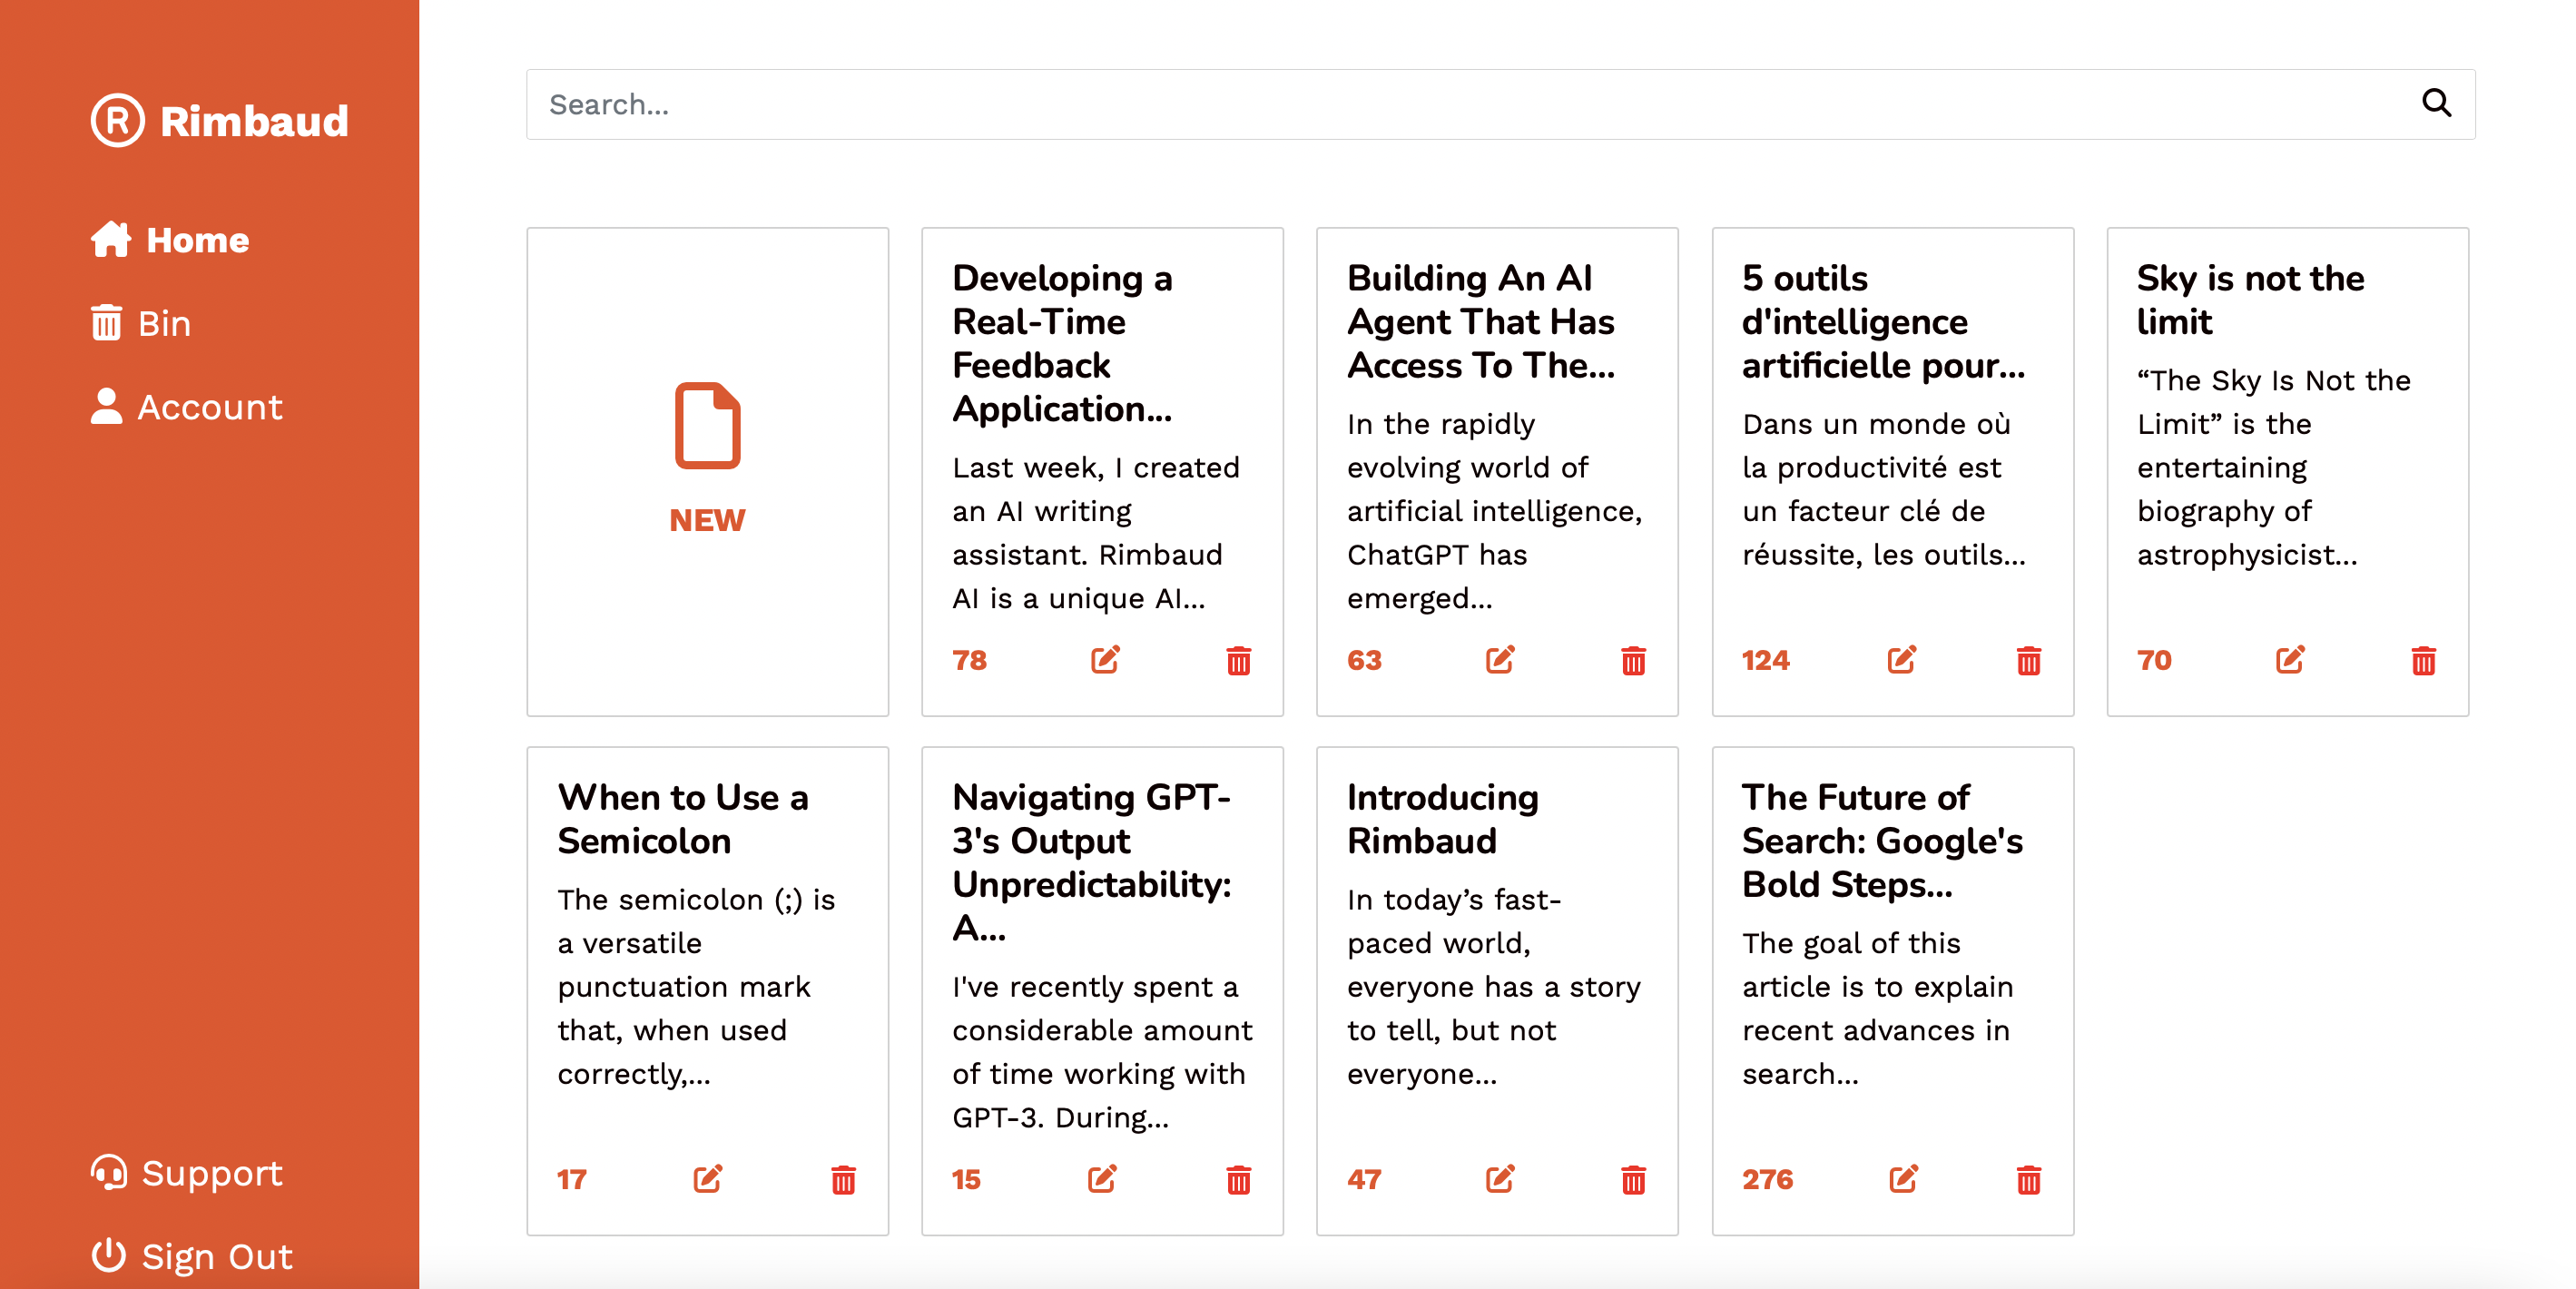Click excerpt starting 'I've recently spent'
The height and width of the screenshot is (1289, 2576).
pyautogui.click(x=1102, y=1052)
